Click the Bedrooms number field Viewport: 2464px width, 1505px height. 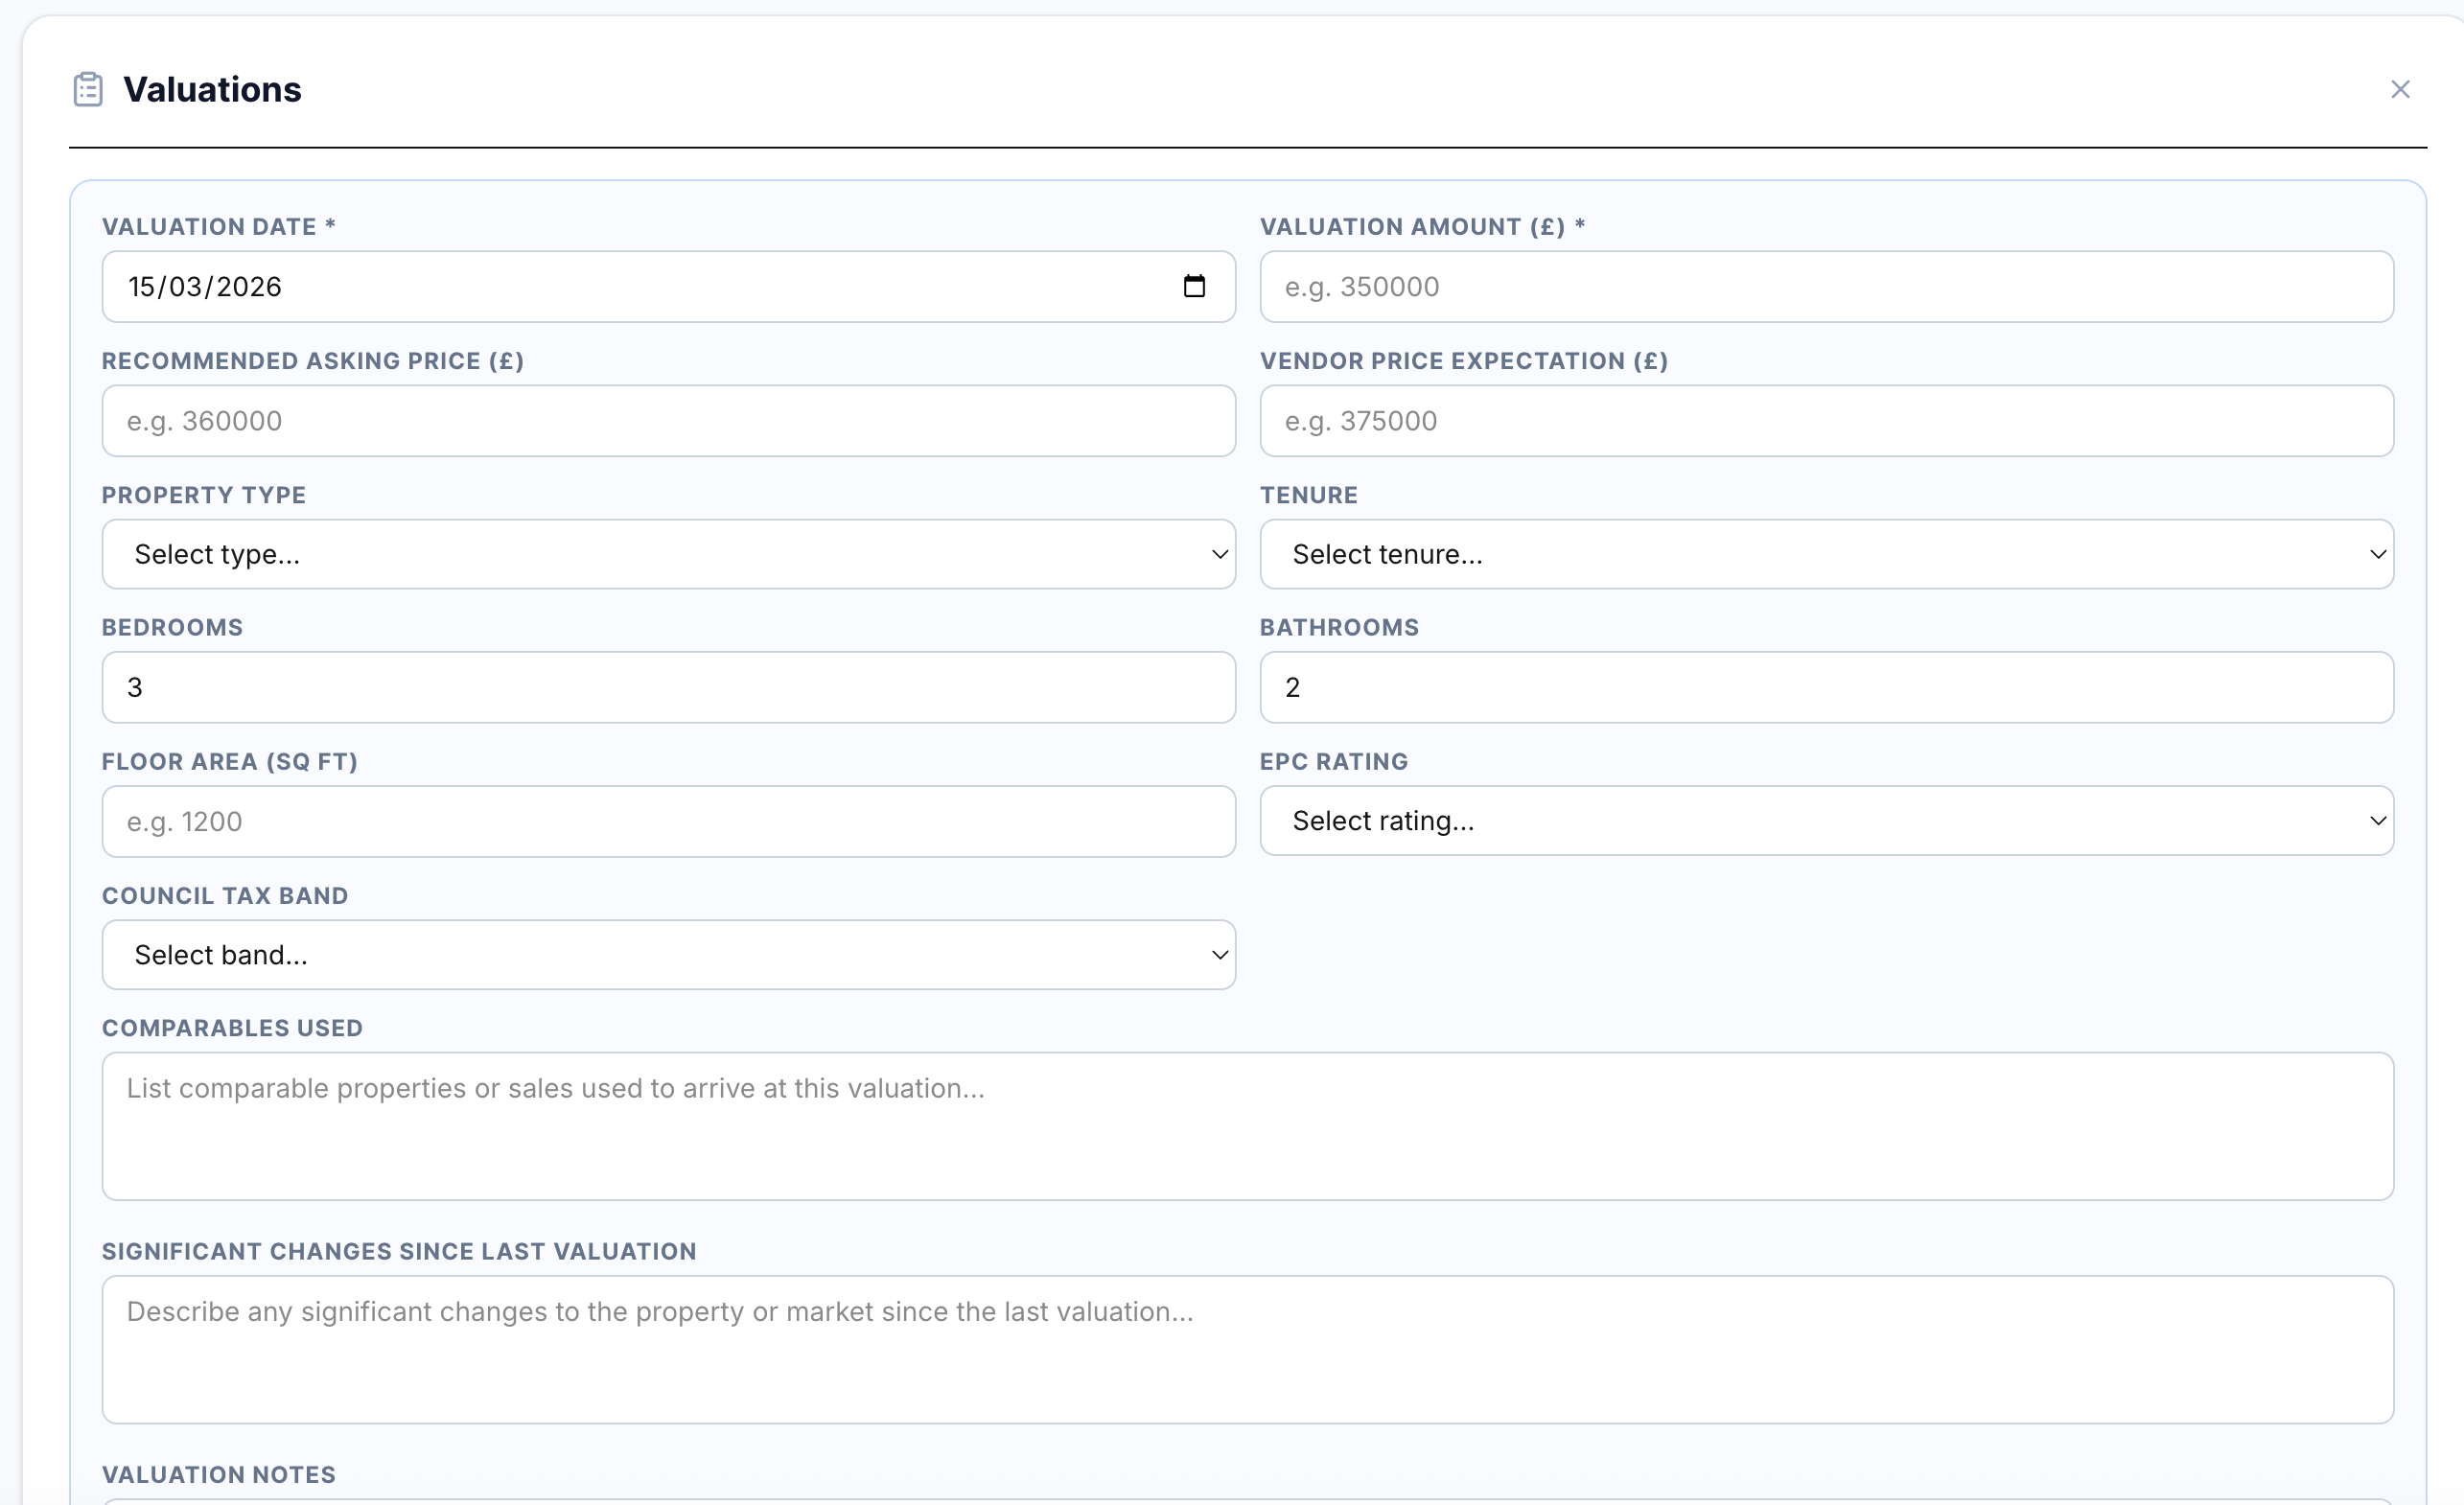[668, 688]
